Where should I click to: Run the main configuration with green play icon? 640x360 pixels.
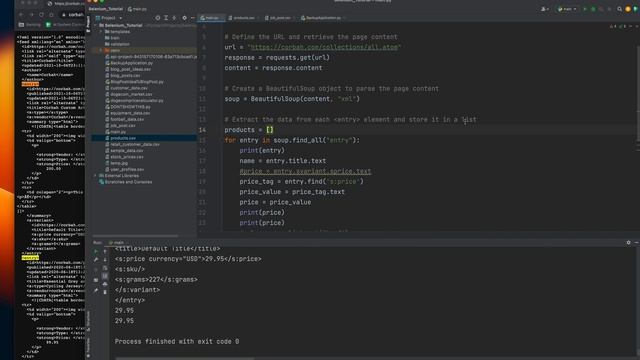(x=585, y=9)
